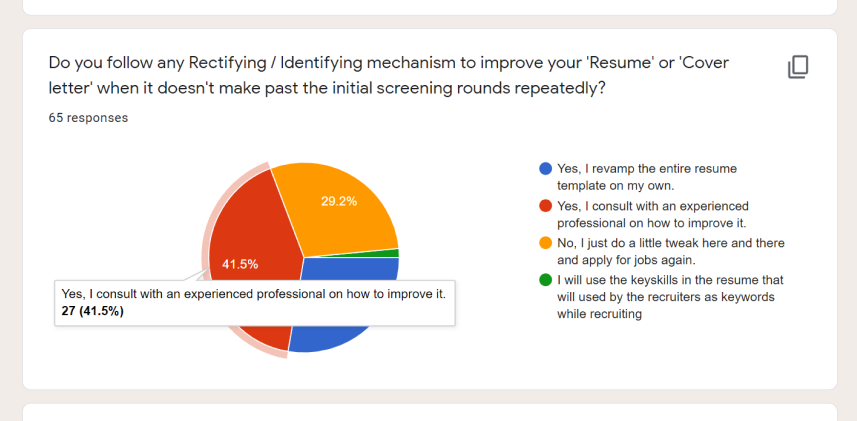Viewport: 857px width, 421px height.
Task: Click the legend line 'while recruiting'
Action: click(599, 314)
